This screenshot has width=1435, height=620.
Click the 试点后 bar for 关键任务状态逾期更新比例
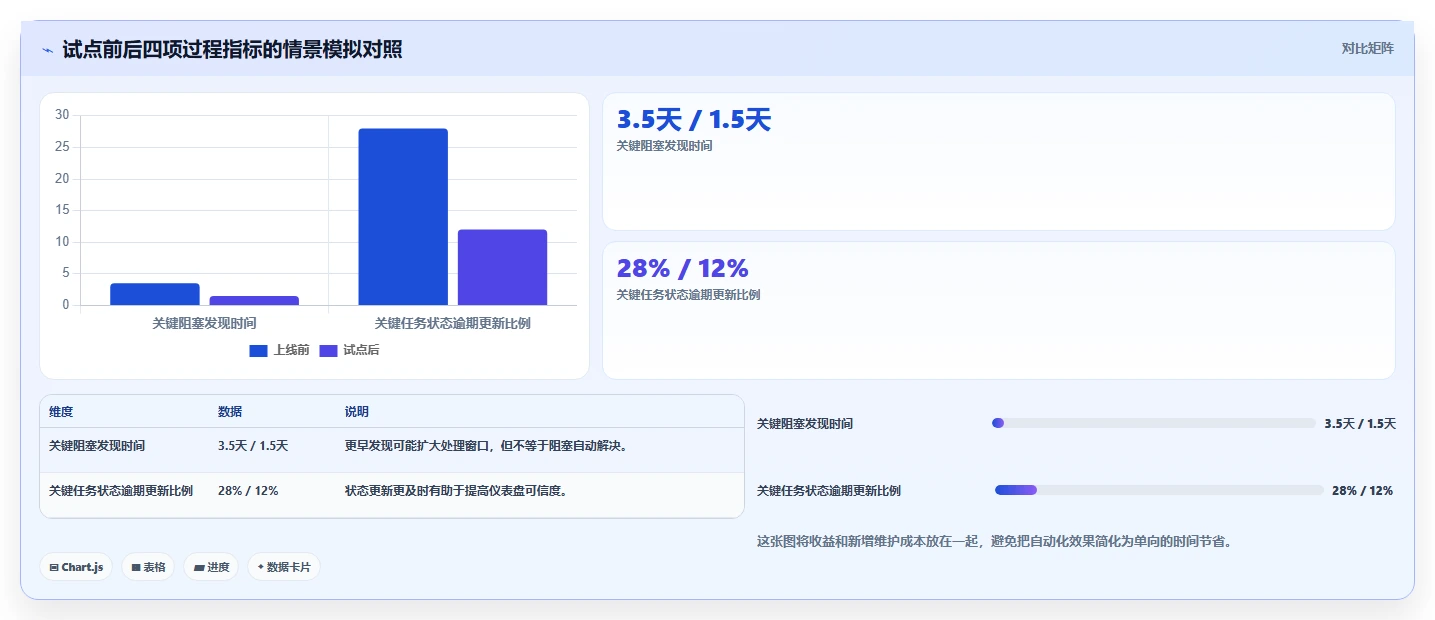point(502,267)
